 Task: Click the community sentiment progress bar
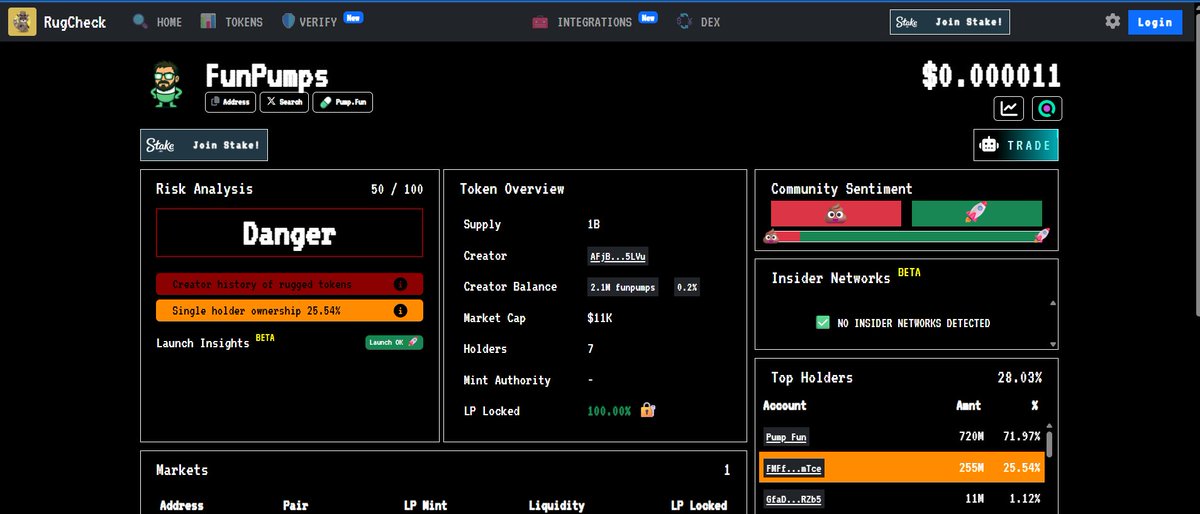pos(906,236)
